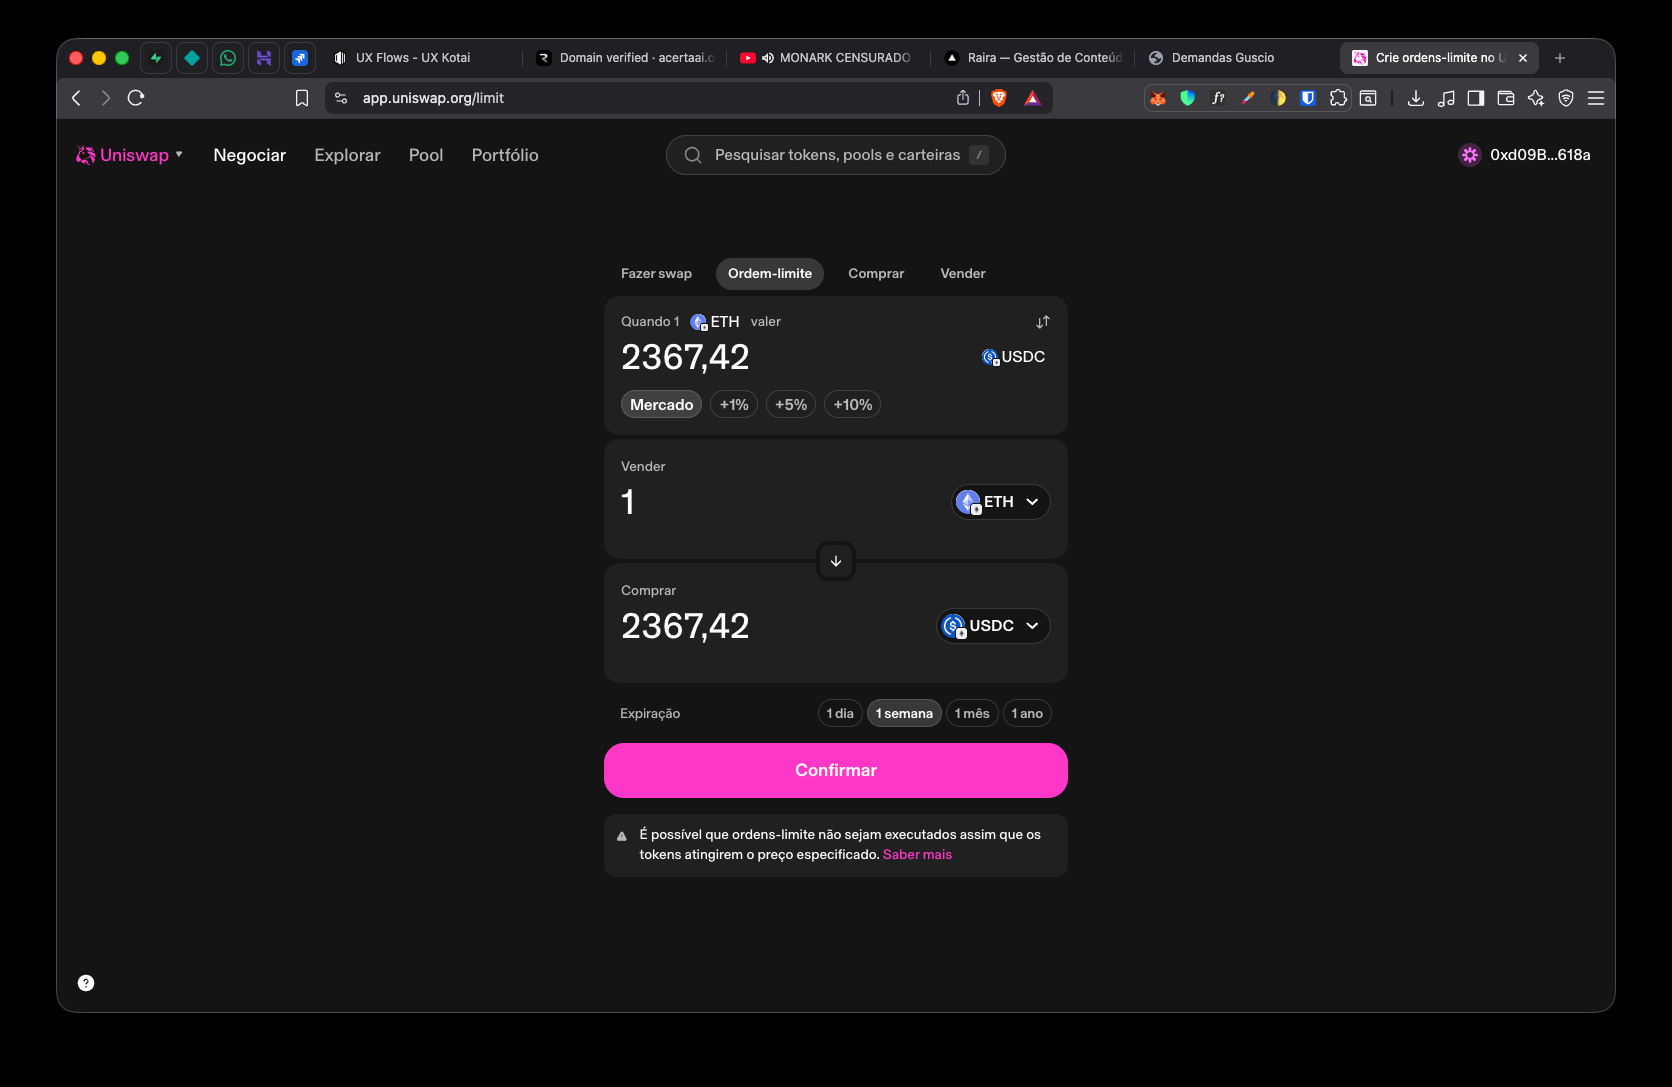This screenshot has width=1672, height=1087.
Task: Open the downloads icon
Action: point(1416,98)
